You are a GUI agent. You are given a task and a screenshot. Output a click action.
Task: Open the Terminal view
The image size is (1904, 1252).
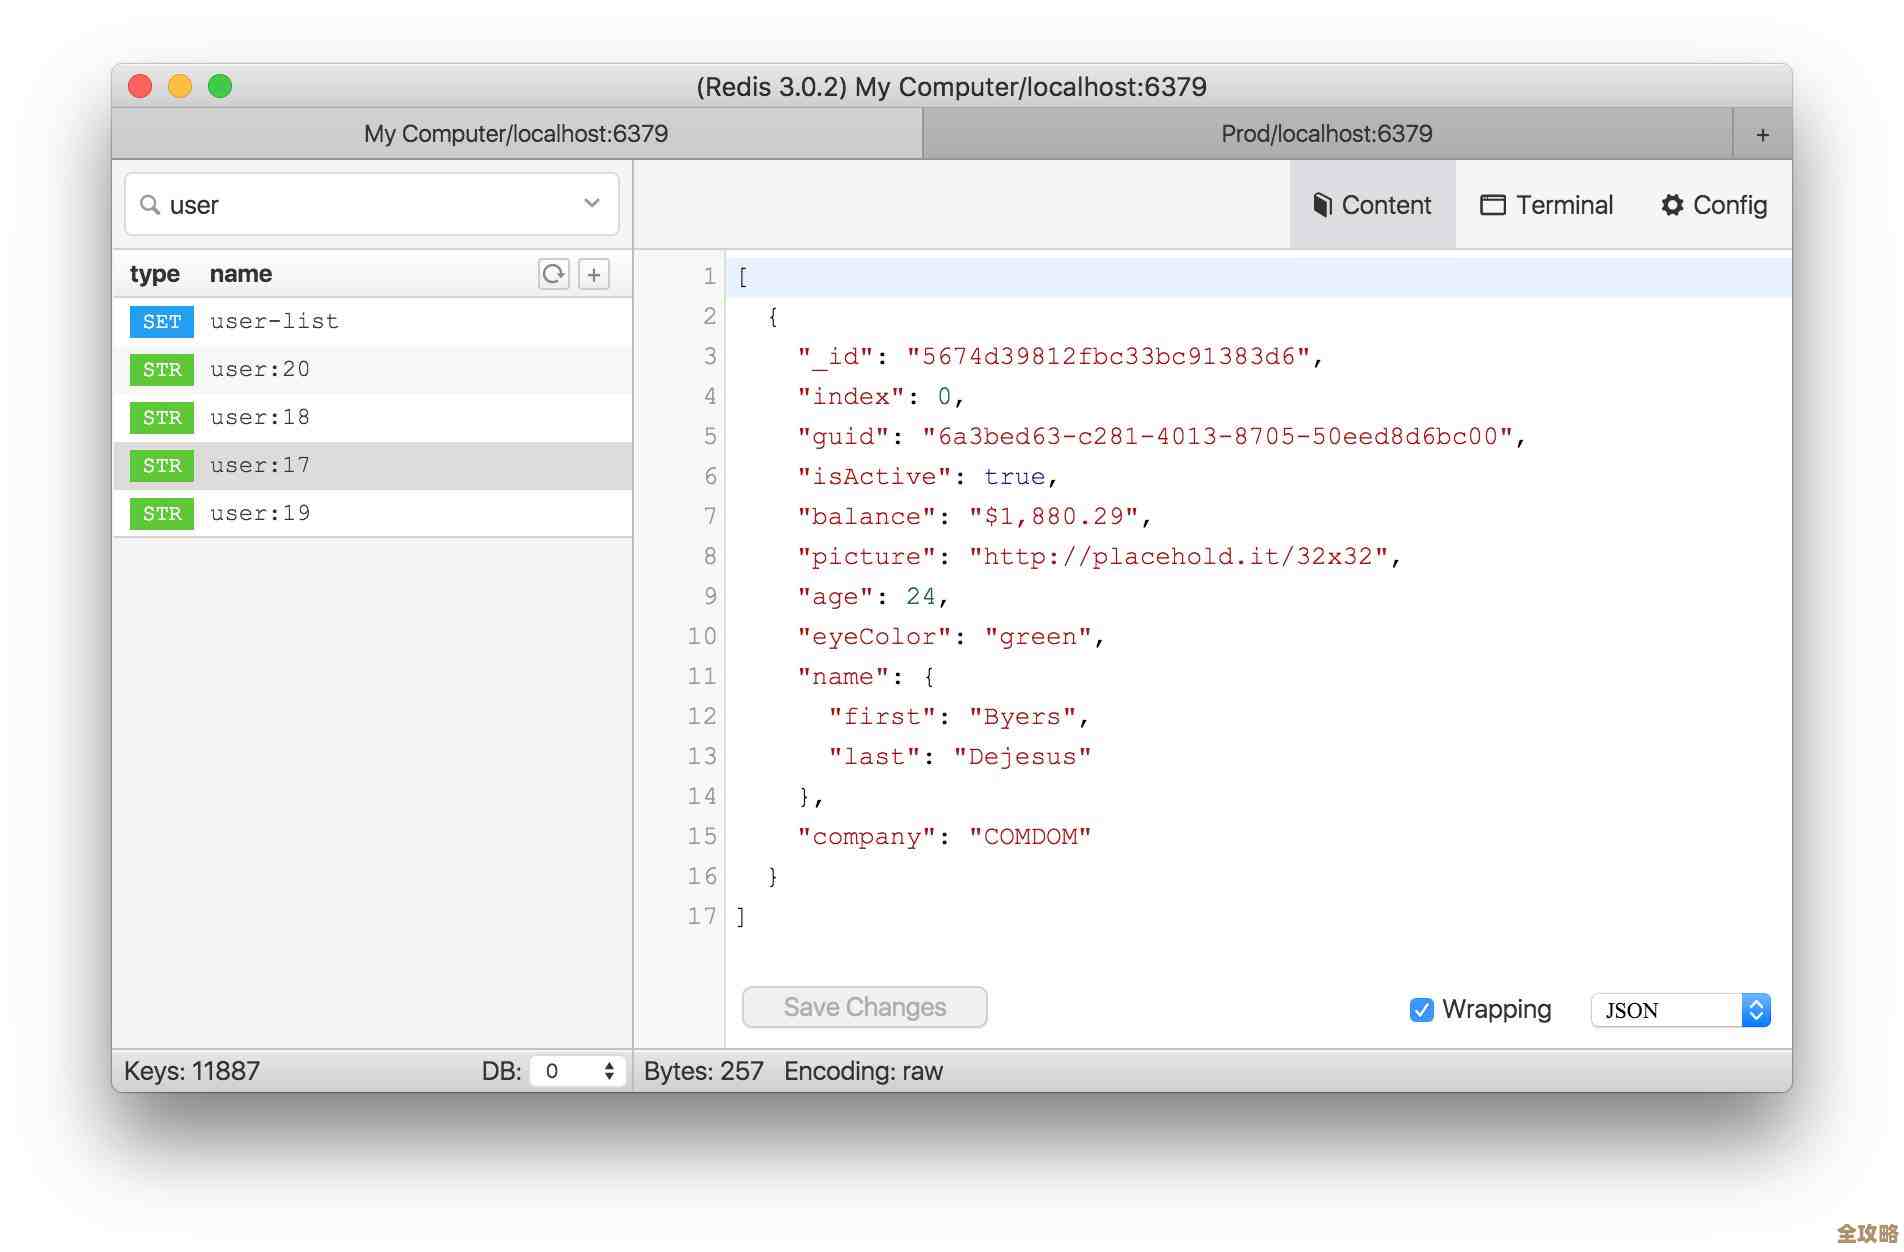(1546, 205)
